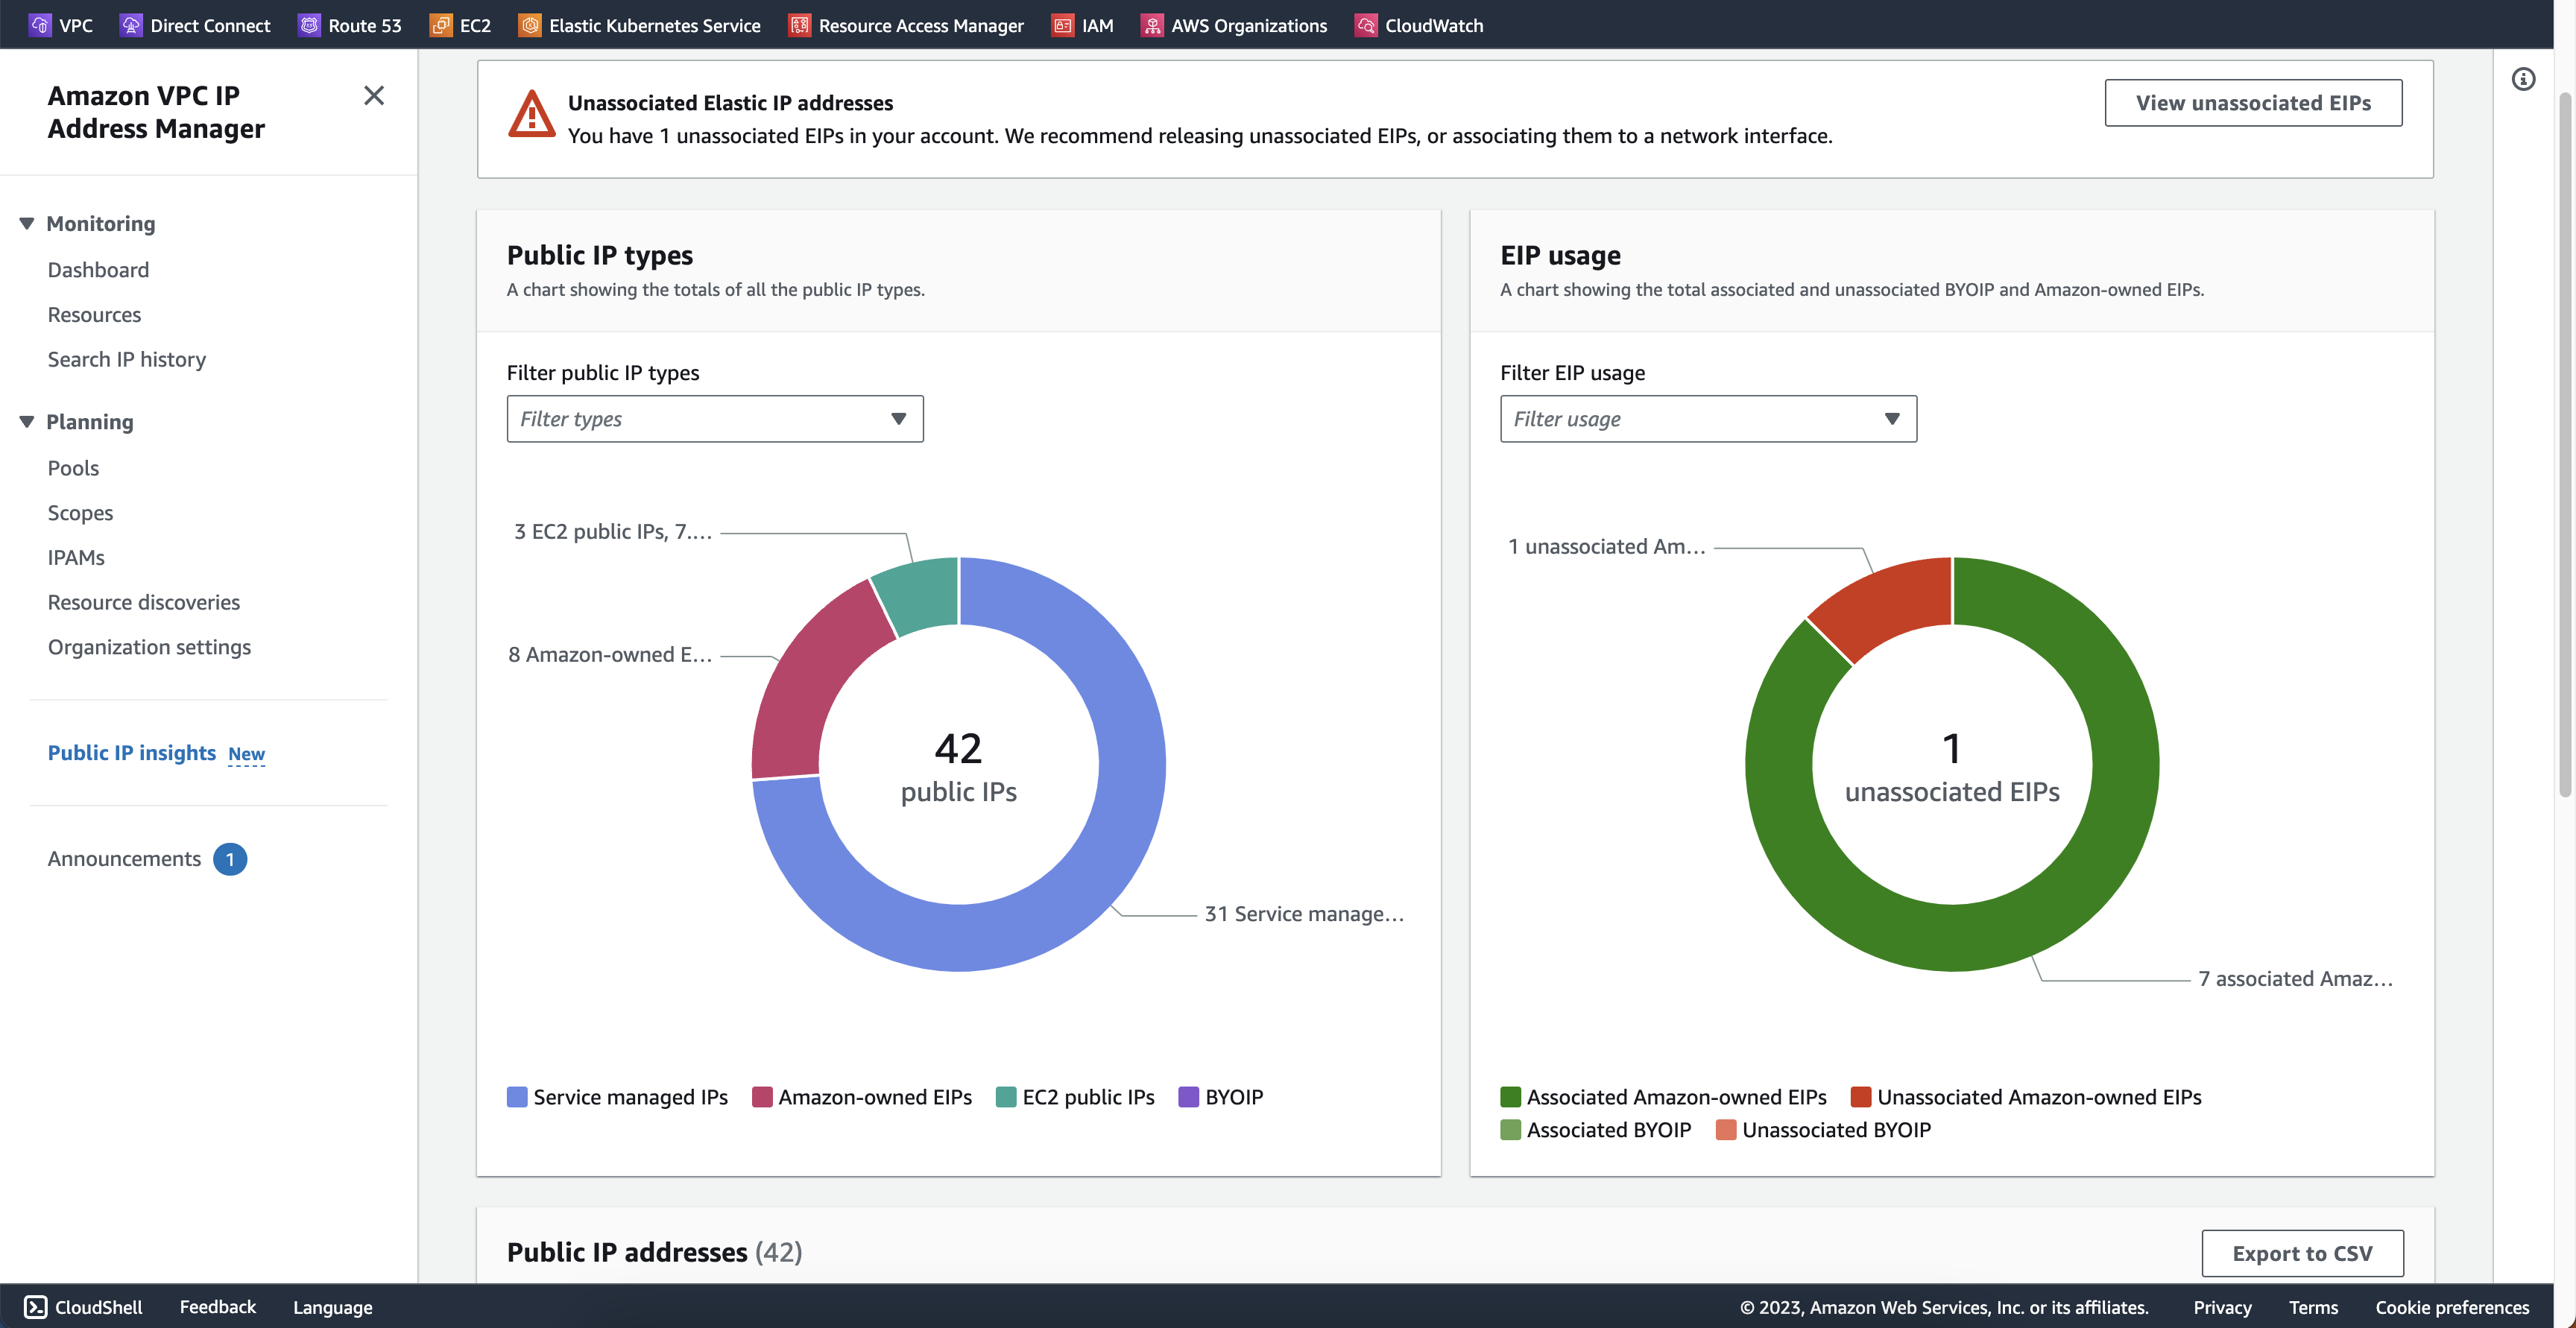Open CloudShell terminal icon in footer
Image resolution: width=2576 pixels, height=1328 pixels.
click(x=36, y=1307)
